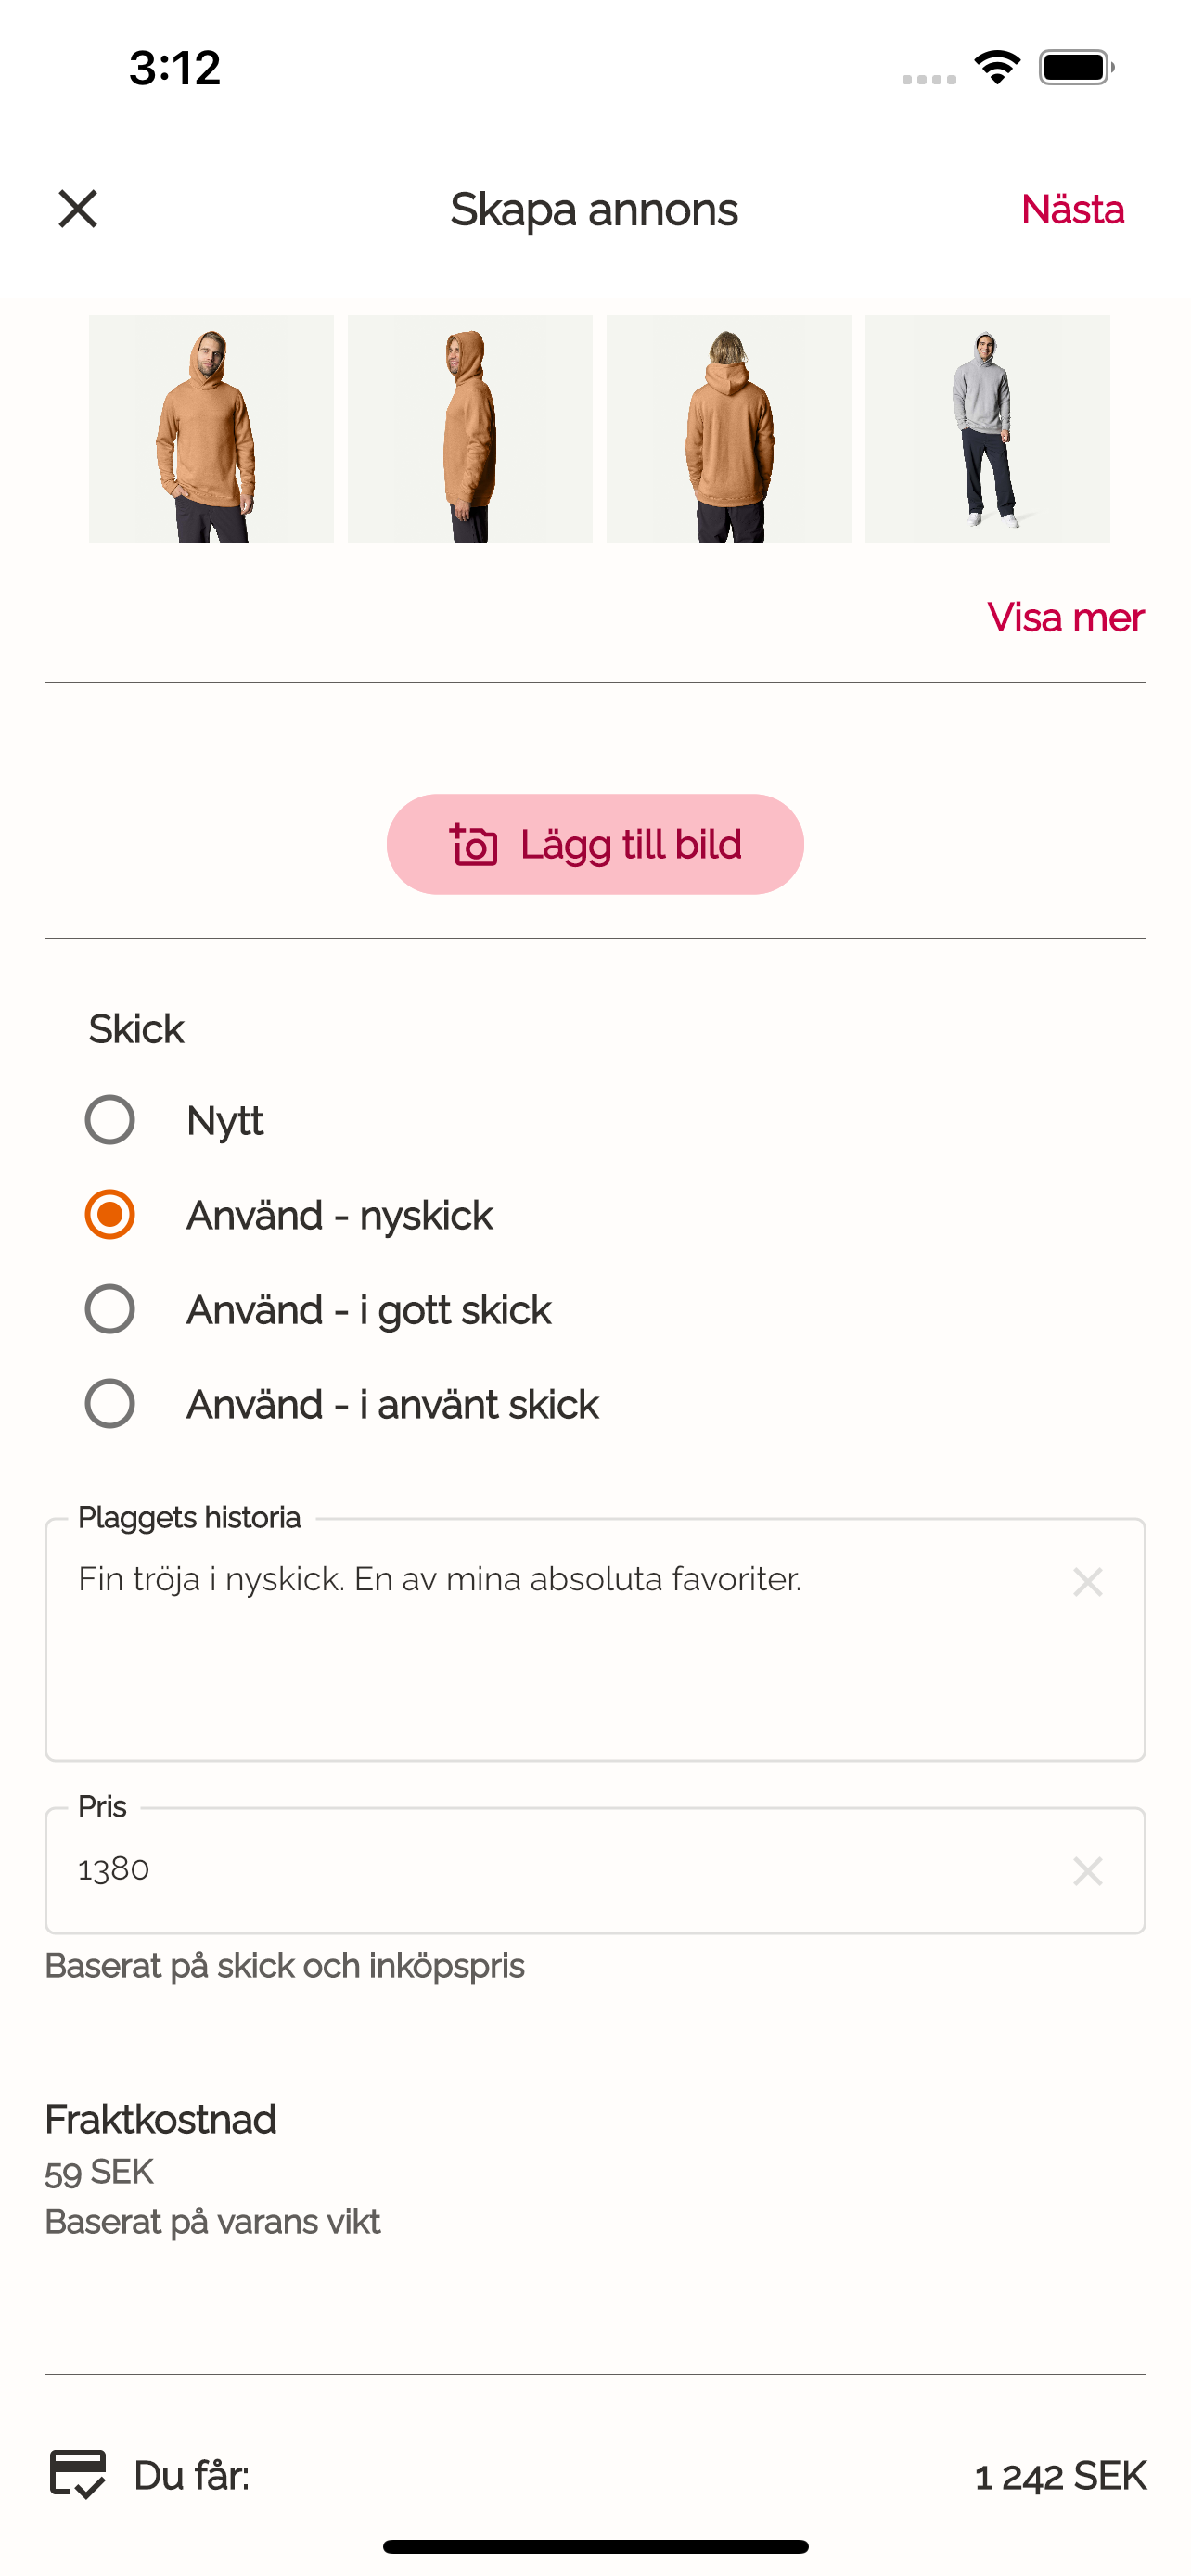The image size is (1191, 2576).
Task: Open the grey hoodie full-body photo
Action: [987, 429]
